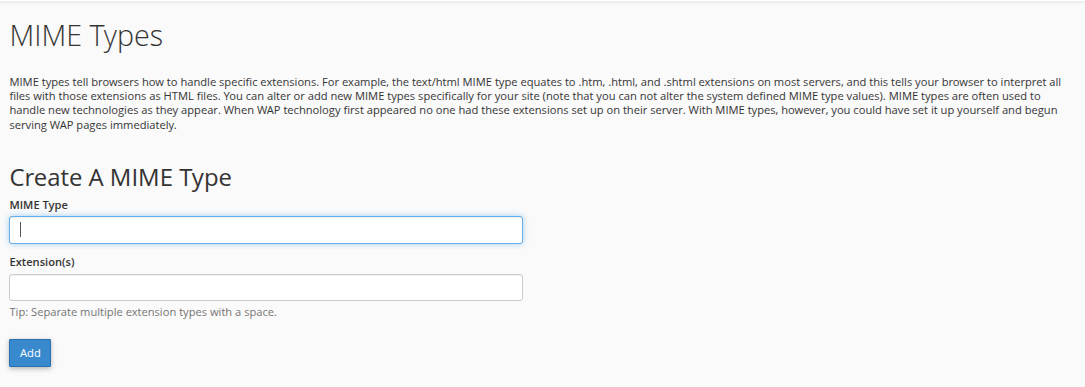Click the blinking cursor in MIME Type box
The height and width of the screenshot is (387, 1085).
(21, 230)
